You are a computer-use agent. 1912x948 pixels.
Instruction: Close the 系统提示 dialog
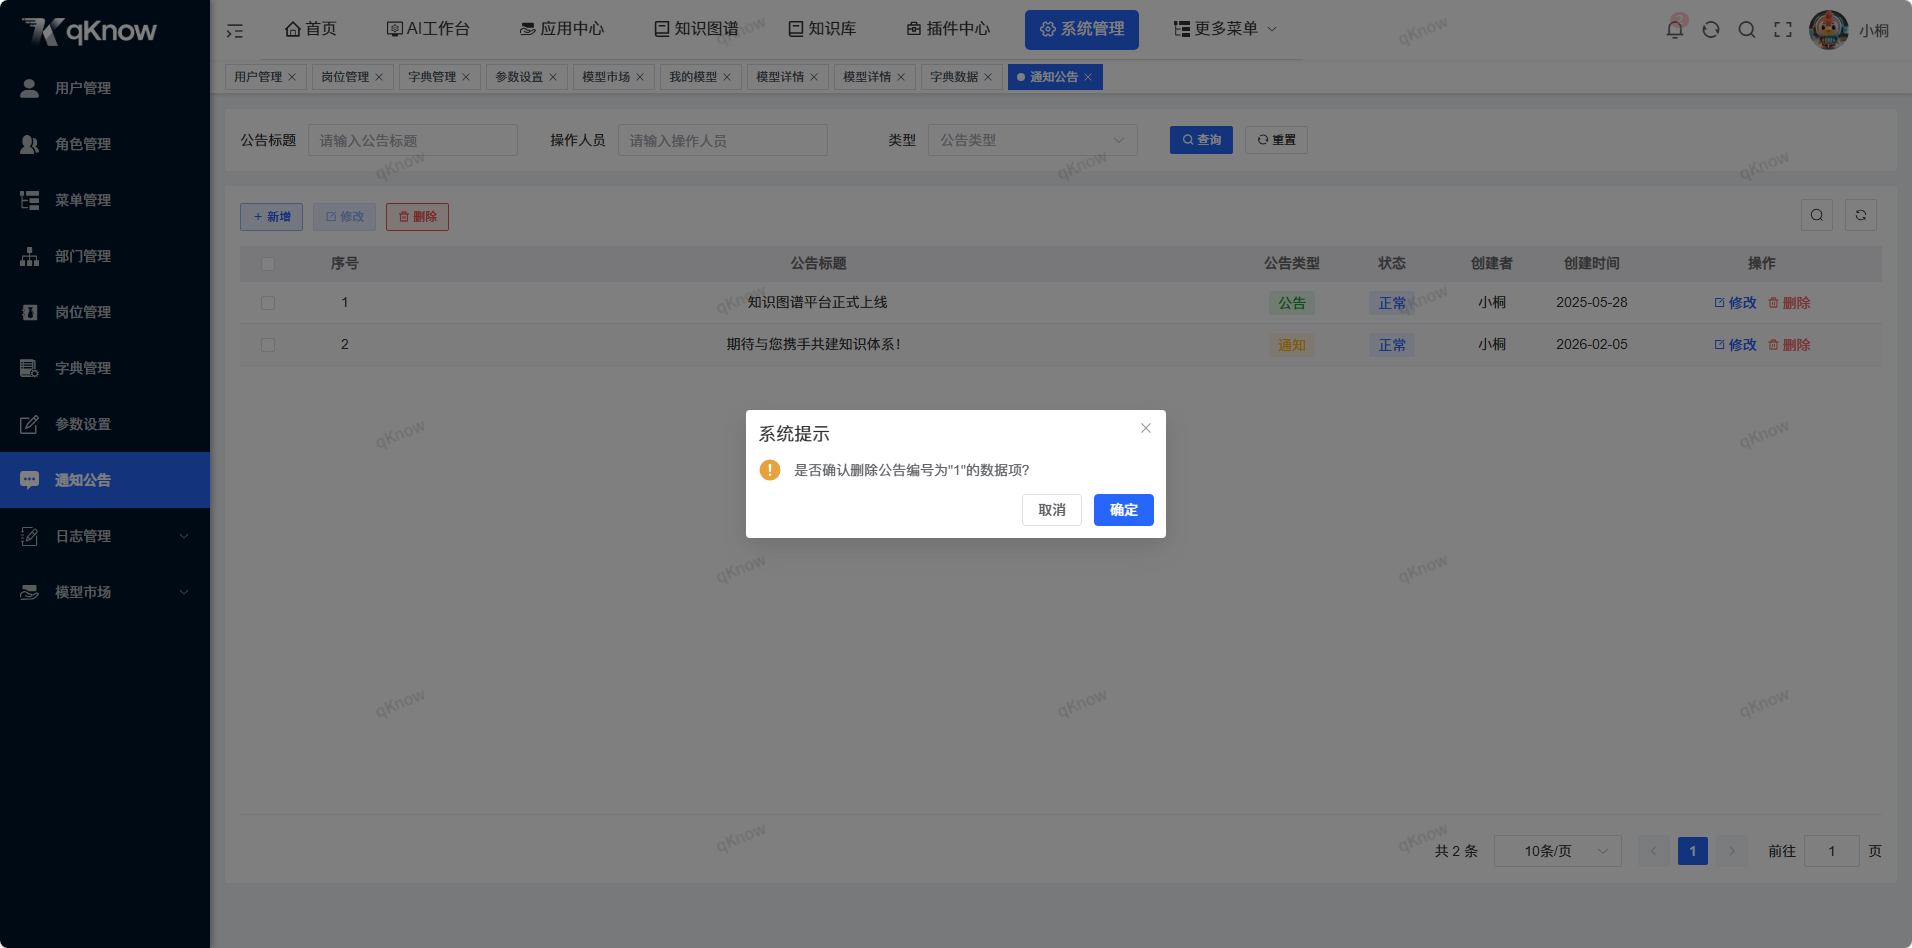(x=1146, y=428)
